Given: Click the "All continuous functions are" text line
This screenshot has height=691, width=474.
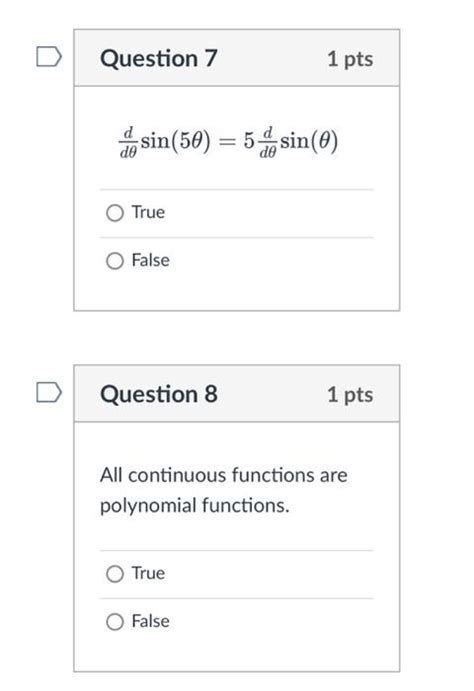Looking at the screenshot, I should (x=224, y=476).
